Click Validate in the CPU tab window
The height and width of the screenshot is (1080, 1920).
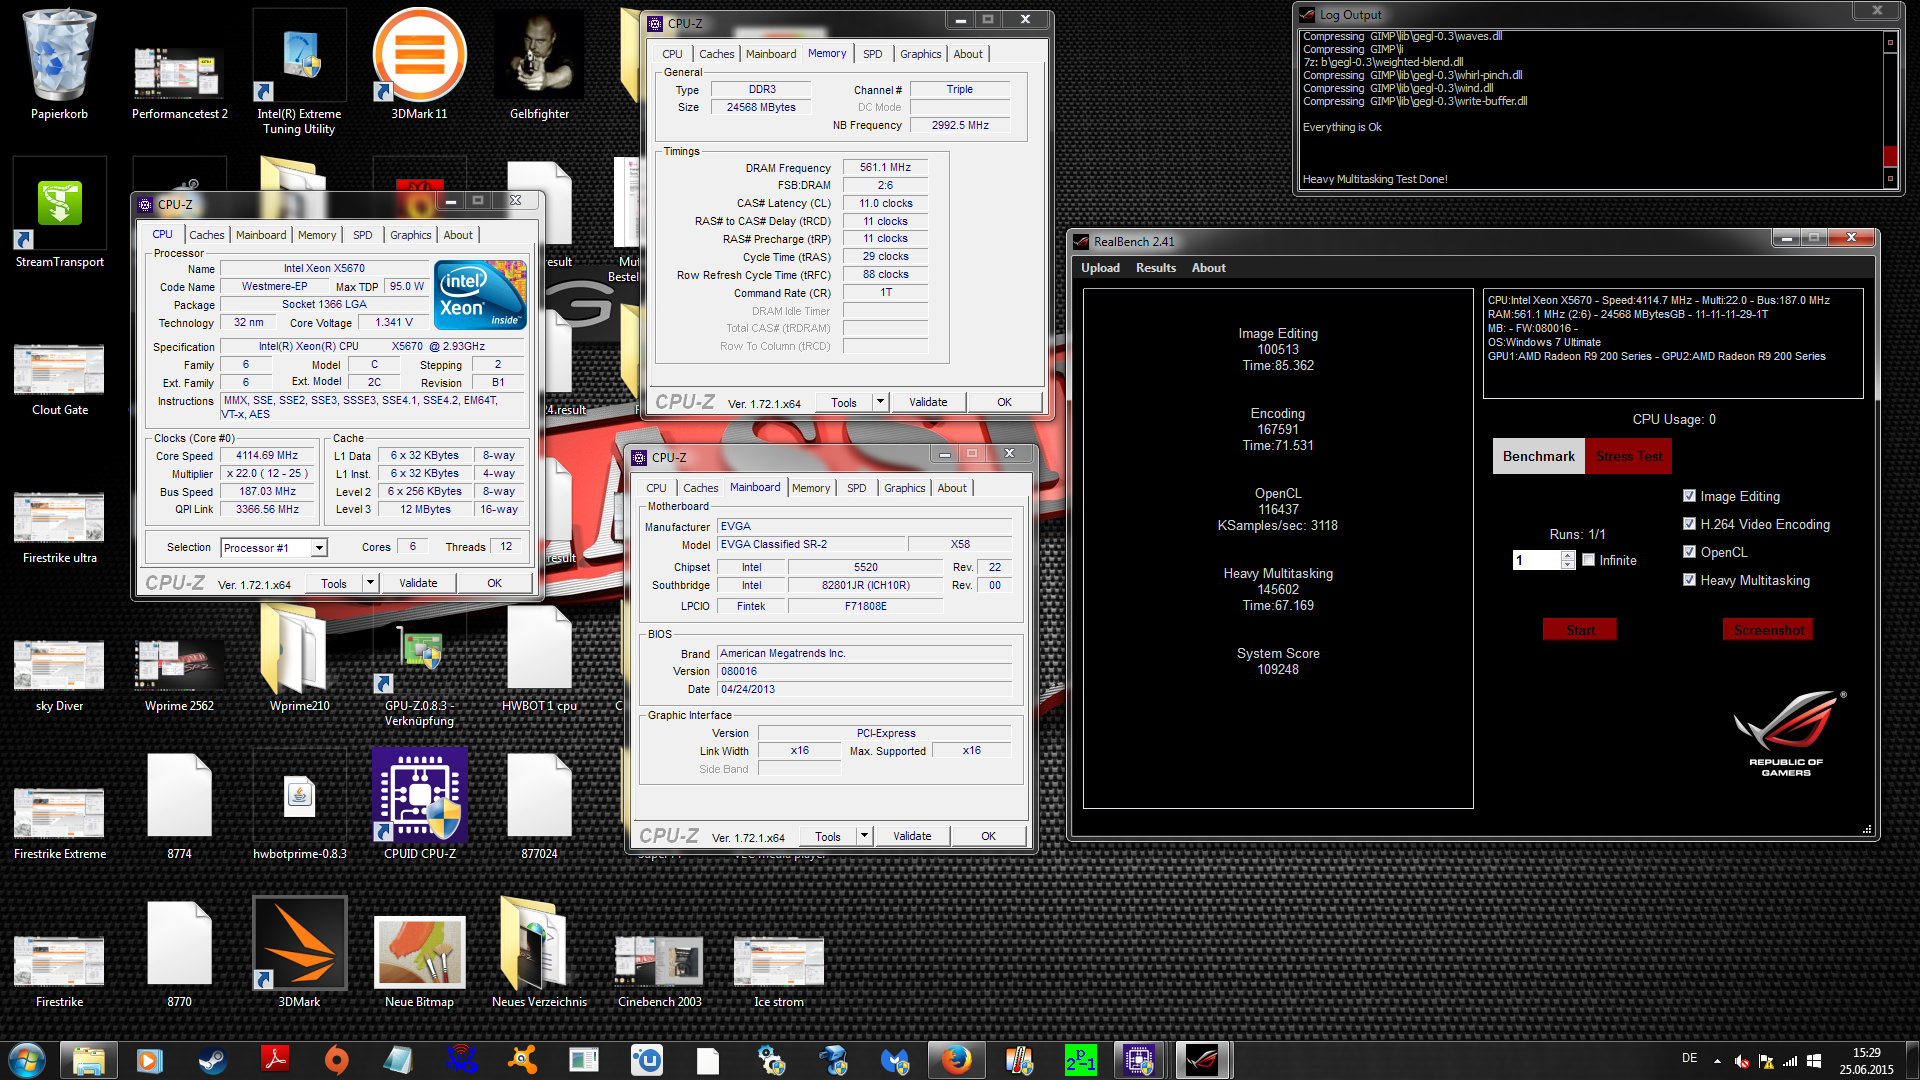(418, 583)
